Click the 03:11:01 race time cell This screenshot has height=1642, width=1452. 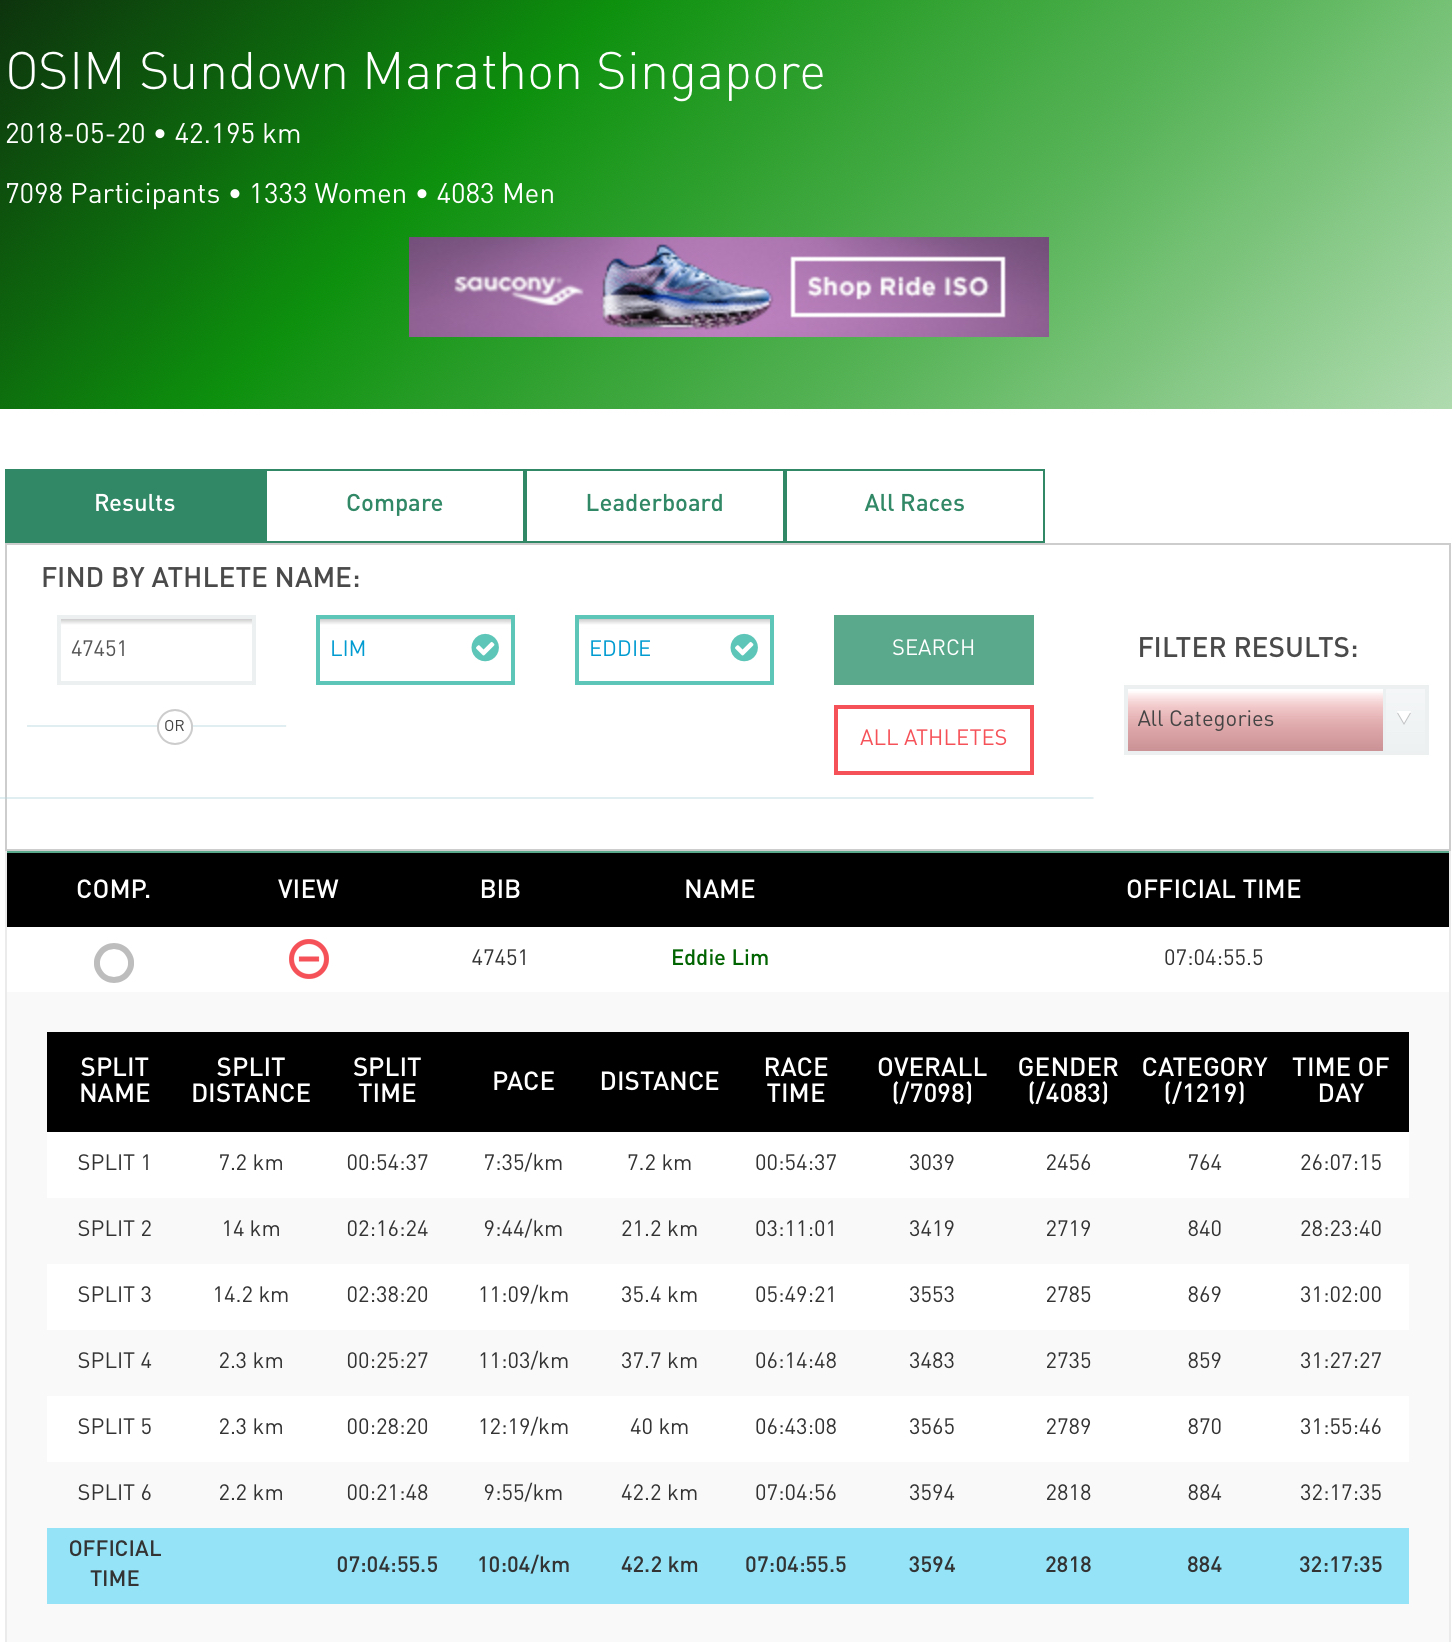(x=795, y=1229)
